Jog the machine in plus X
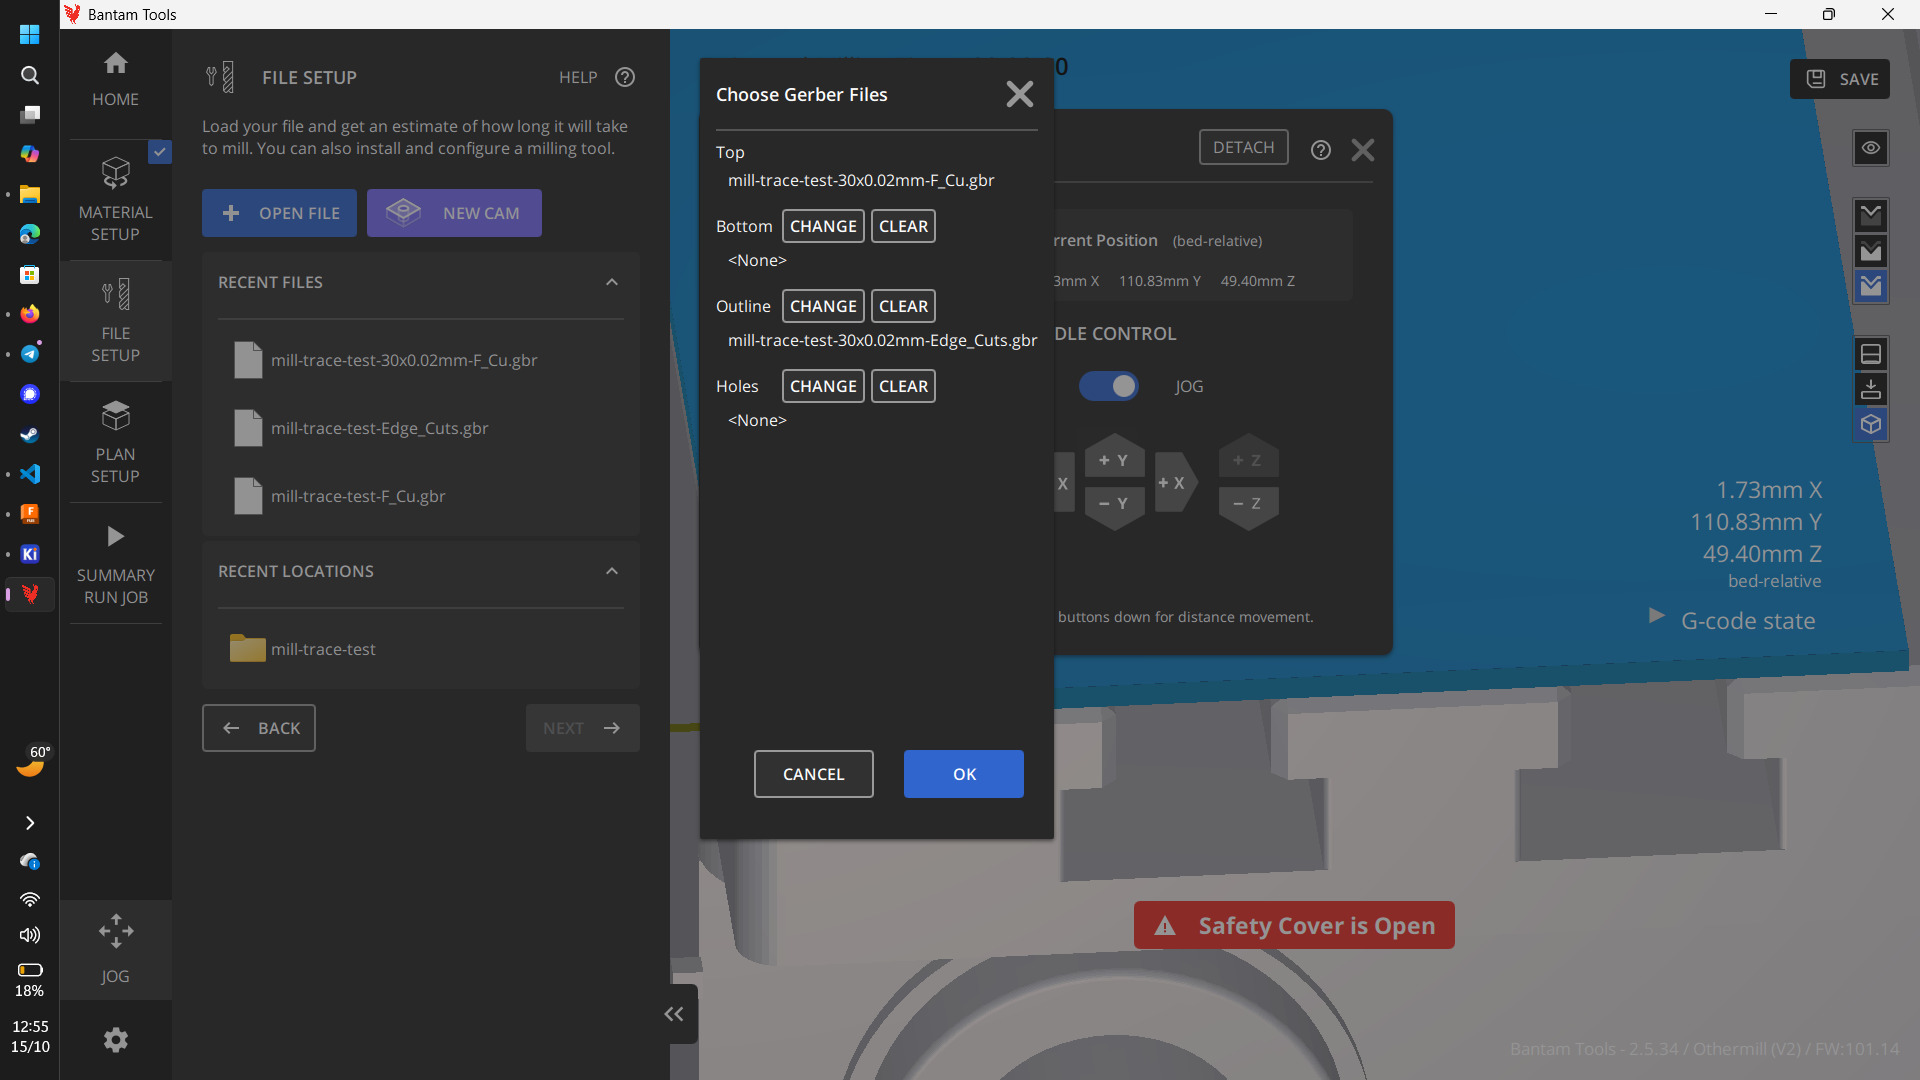Image resolution: width=1920 pixels, height=1080 pixels. (x=1174, y=482)
